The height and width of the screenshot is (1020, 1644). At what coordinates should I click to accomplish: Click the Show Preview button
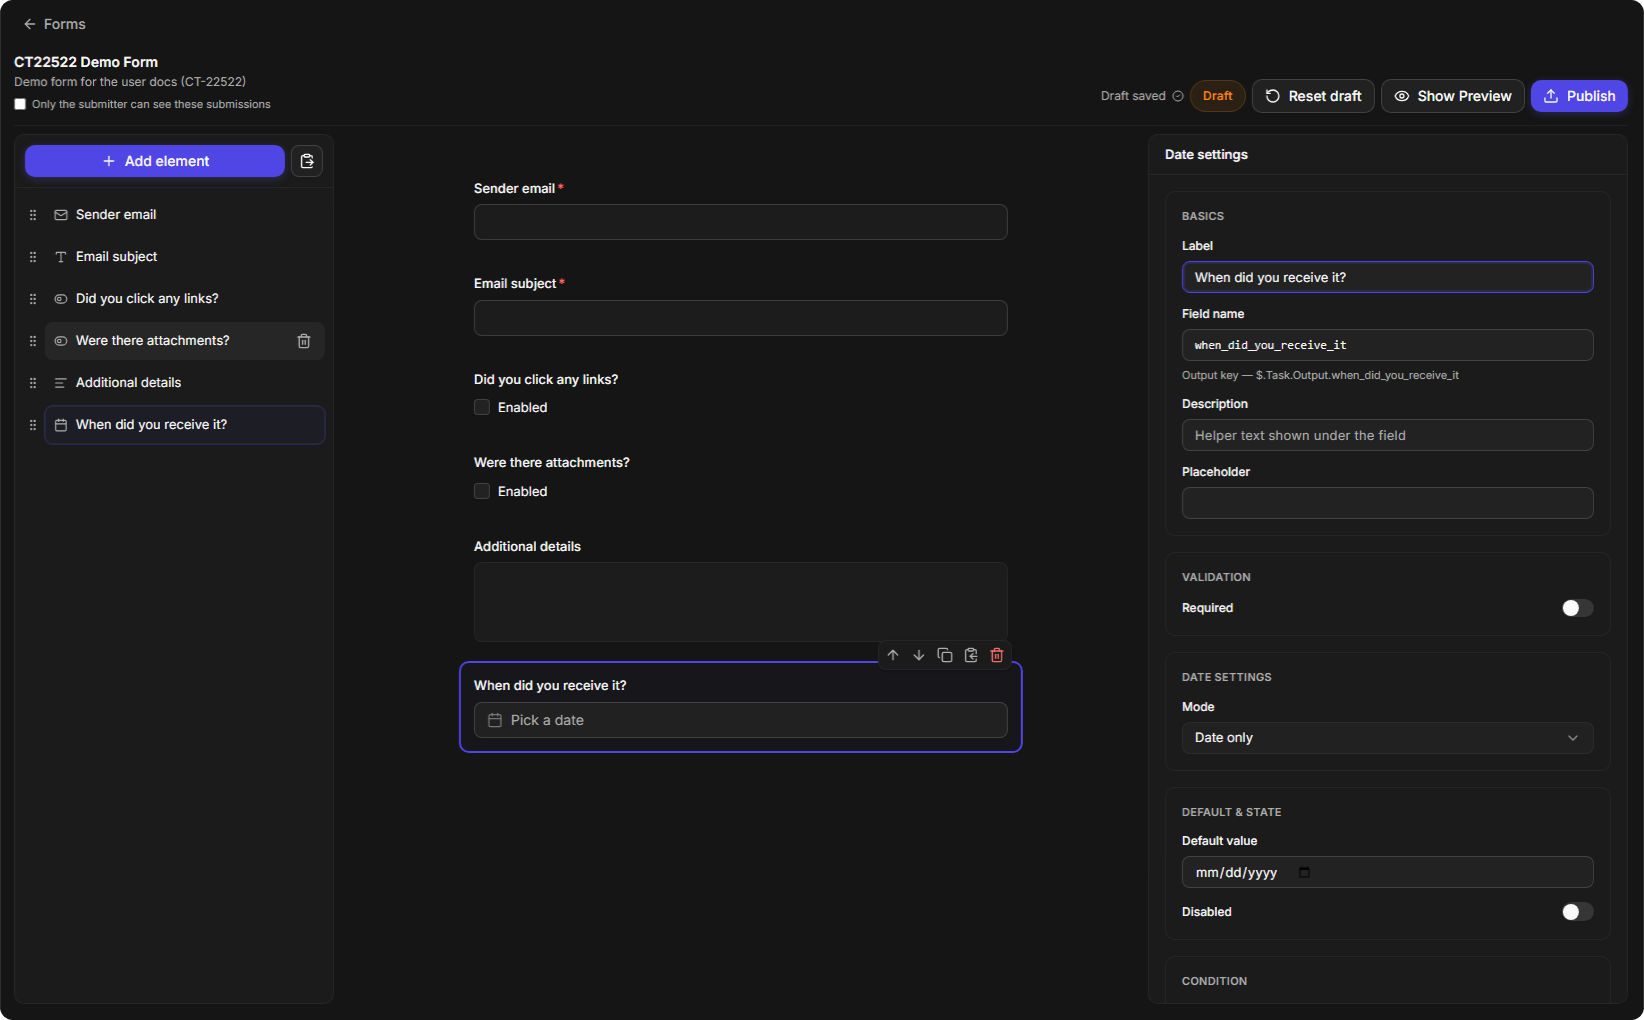tap(1453, 96)
